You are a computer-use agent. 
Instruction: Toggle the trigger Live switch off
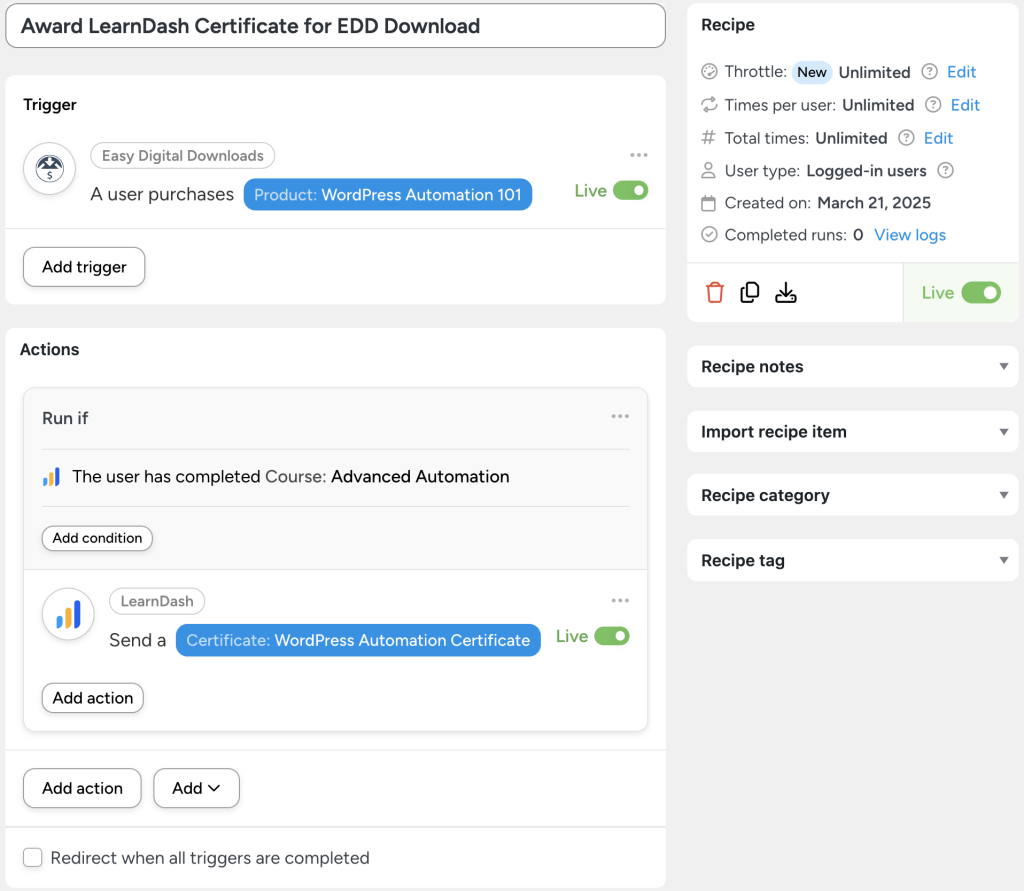(x=631, y=190)
